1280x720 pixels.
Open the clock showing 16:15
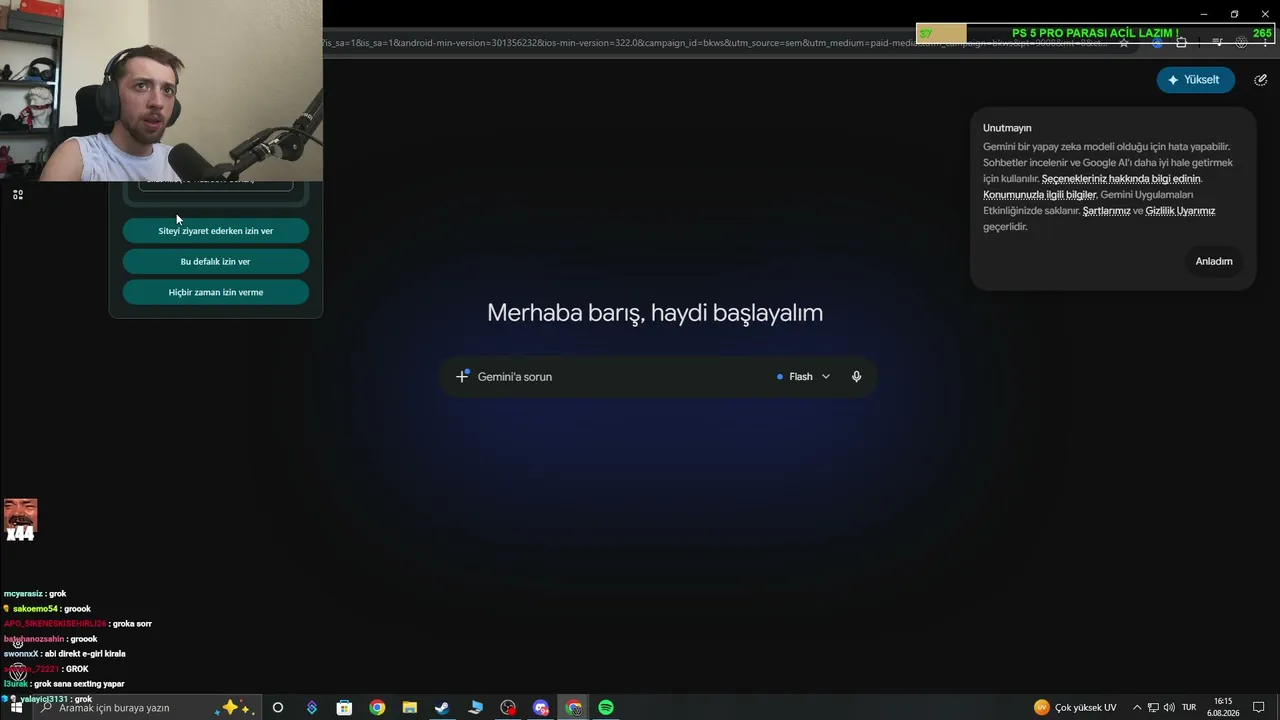click(1223, 708)
